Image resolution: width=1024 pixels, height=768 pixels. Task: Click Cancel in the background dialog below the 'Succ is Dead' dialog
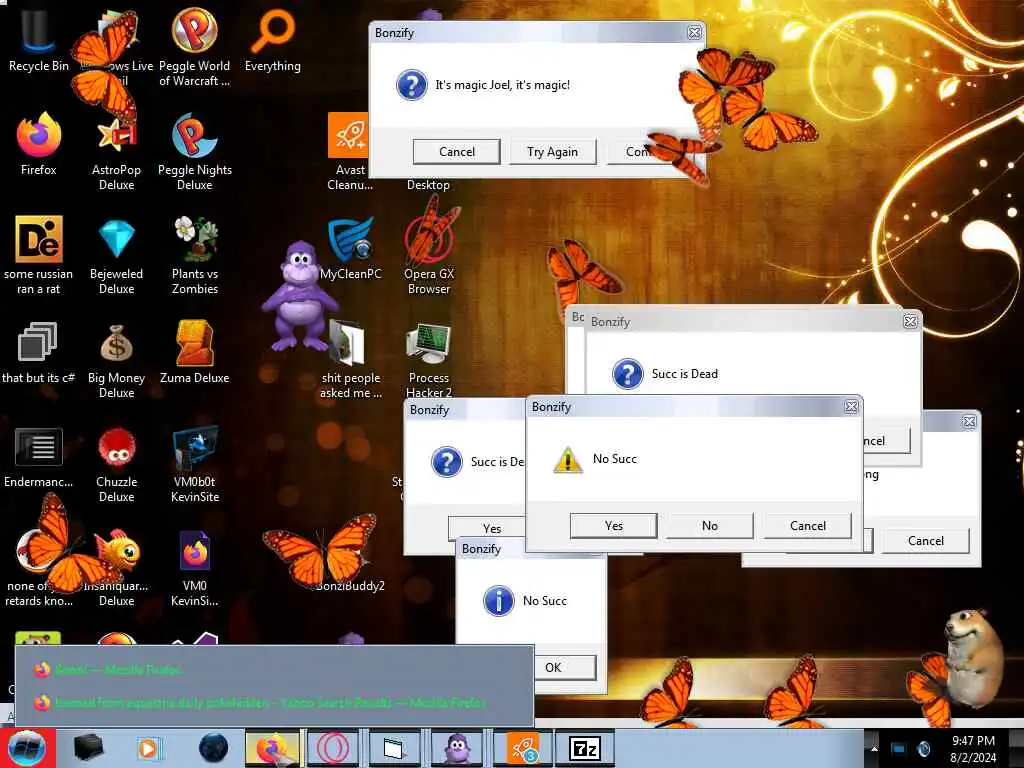[x=925, y=541]
